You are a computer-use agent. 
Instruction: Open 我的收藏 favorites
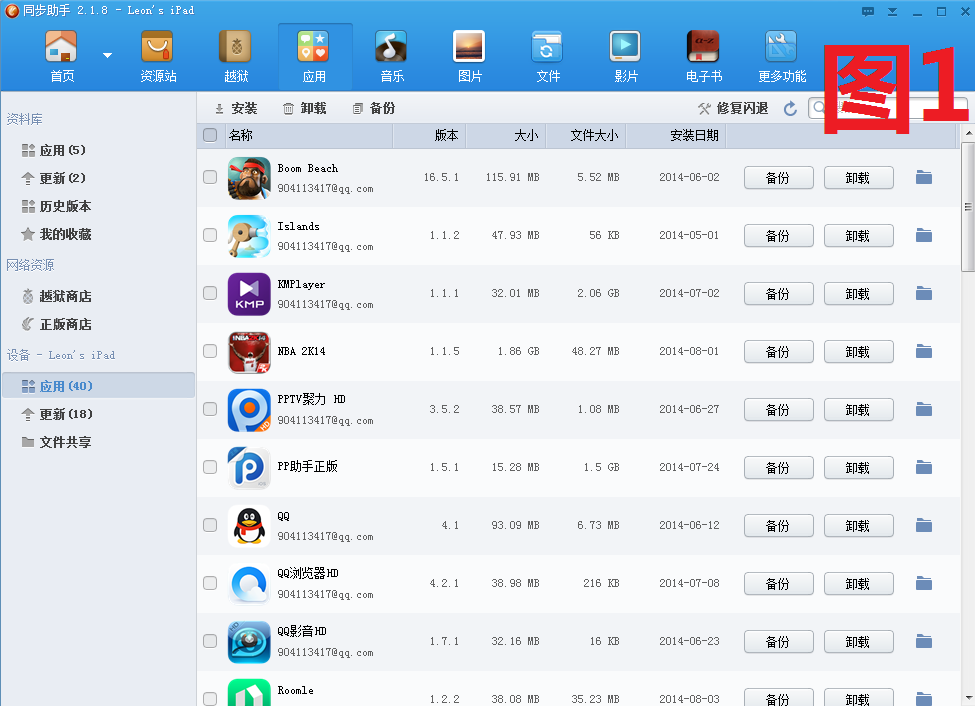[56, 235]
